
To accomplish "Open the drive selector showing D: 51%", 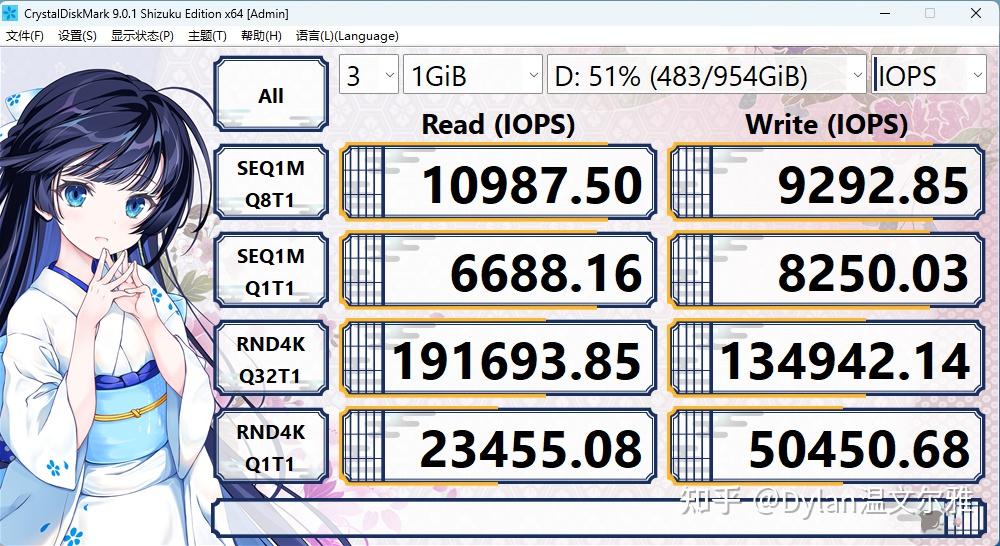I will (706, 75).
